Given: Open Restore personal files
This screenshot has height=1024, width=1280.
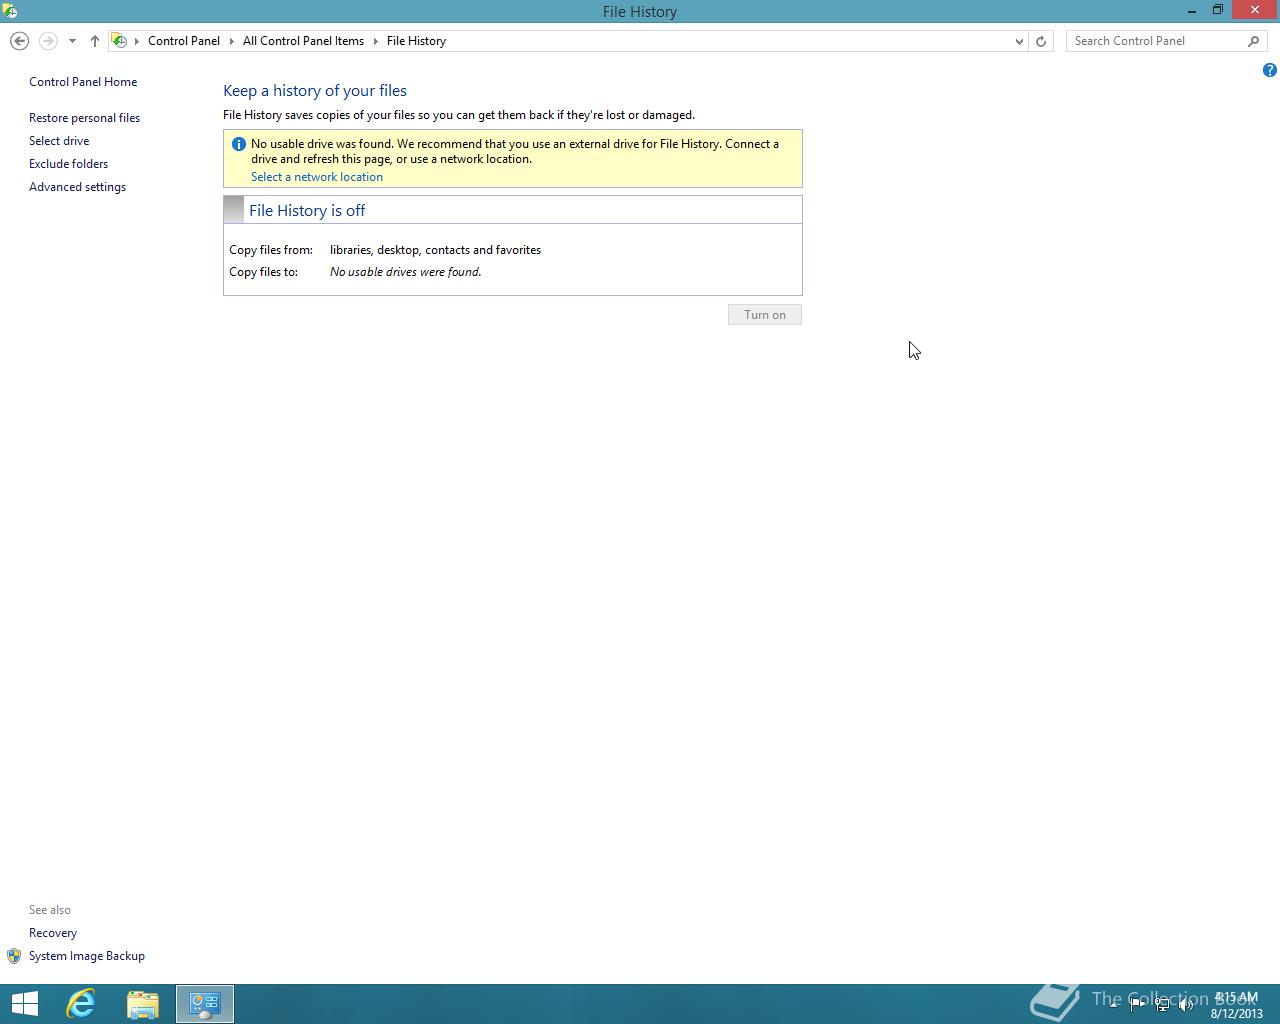Looking at the screenshot, I should 85,118.
